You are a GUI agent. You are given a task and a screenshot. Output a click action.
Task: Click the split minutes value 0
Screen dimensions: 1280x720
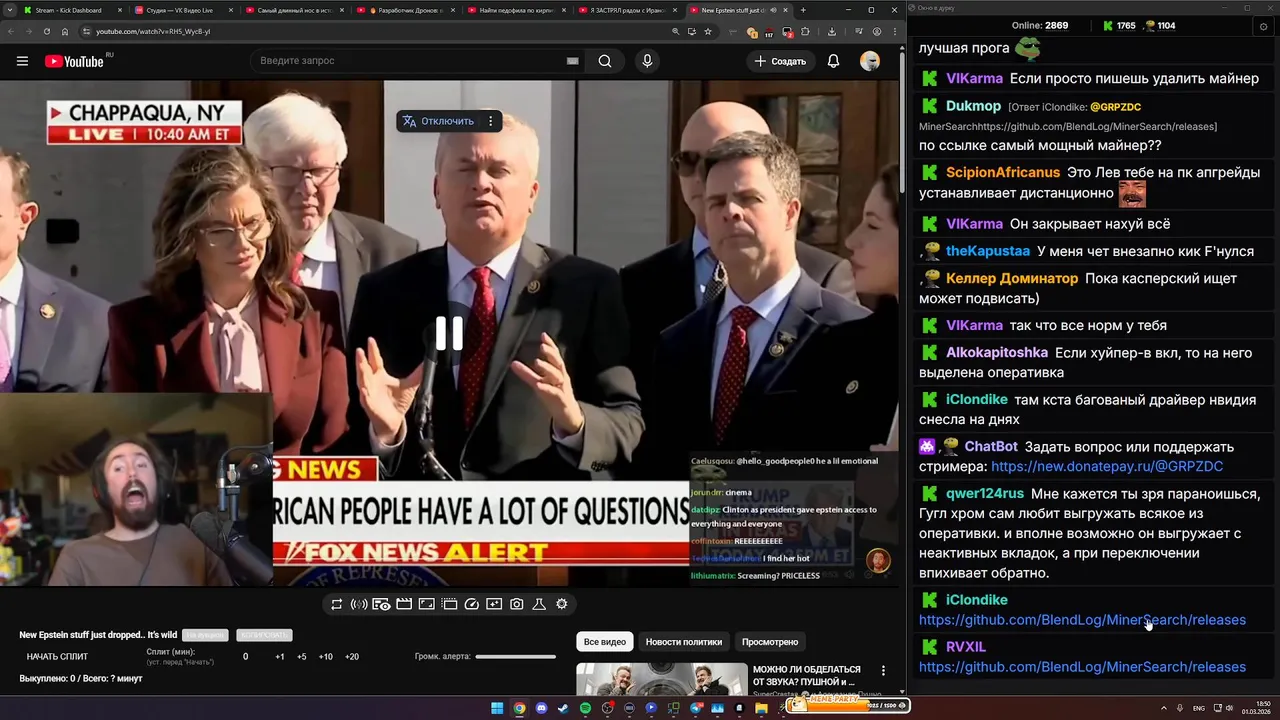[x=246, y=657]
